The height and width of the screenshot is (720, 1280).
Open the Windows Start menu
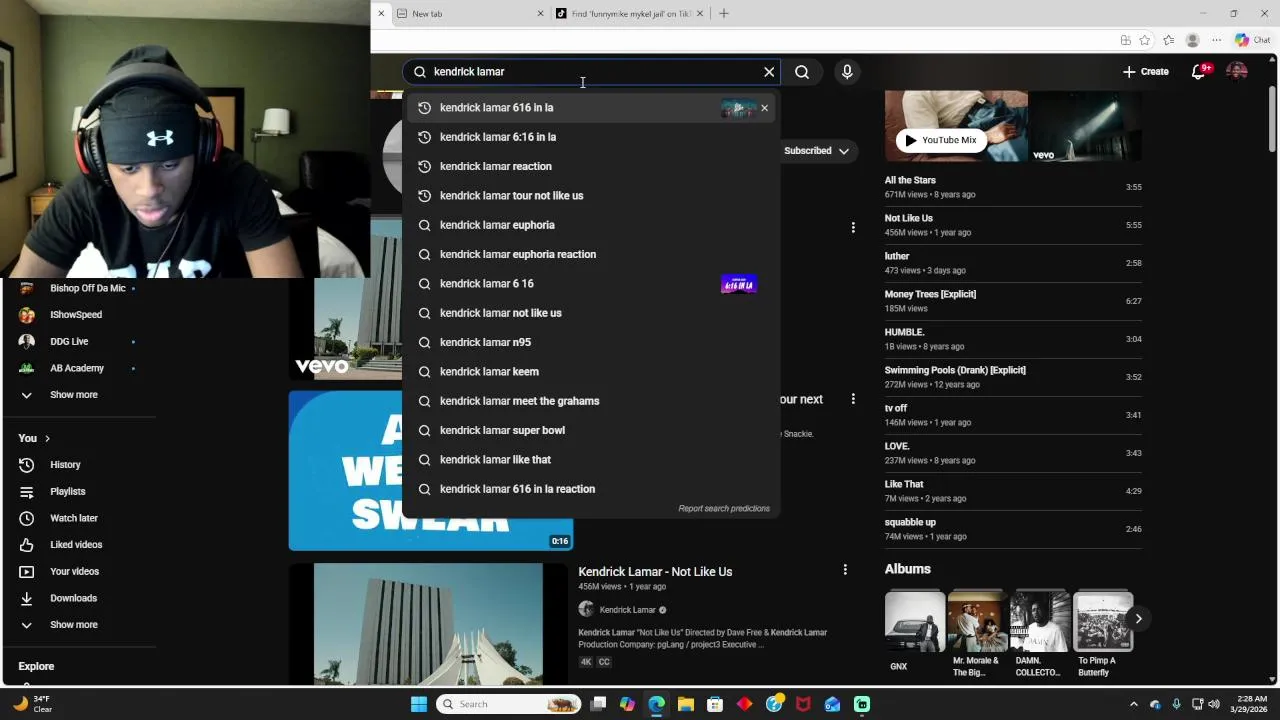pos(419,704)
